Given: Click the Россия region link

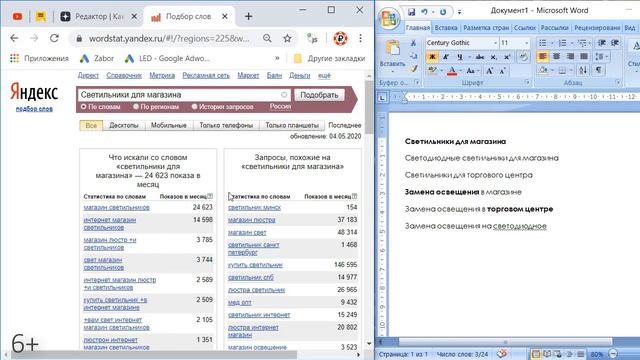Looking at the screenshot, I should 280,107.
